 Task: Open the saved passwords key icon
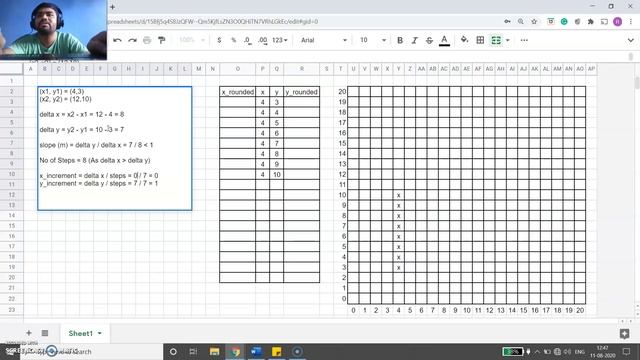coord(507,22)
